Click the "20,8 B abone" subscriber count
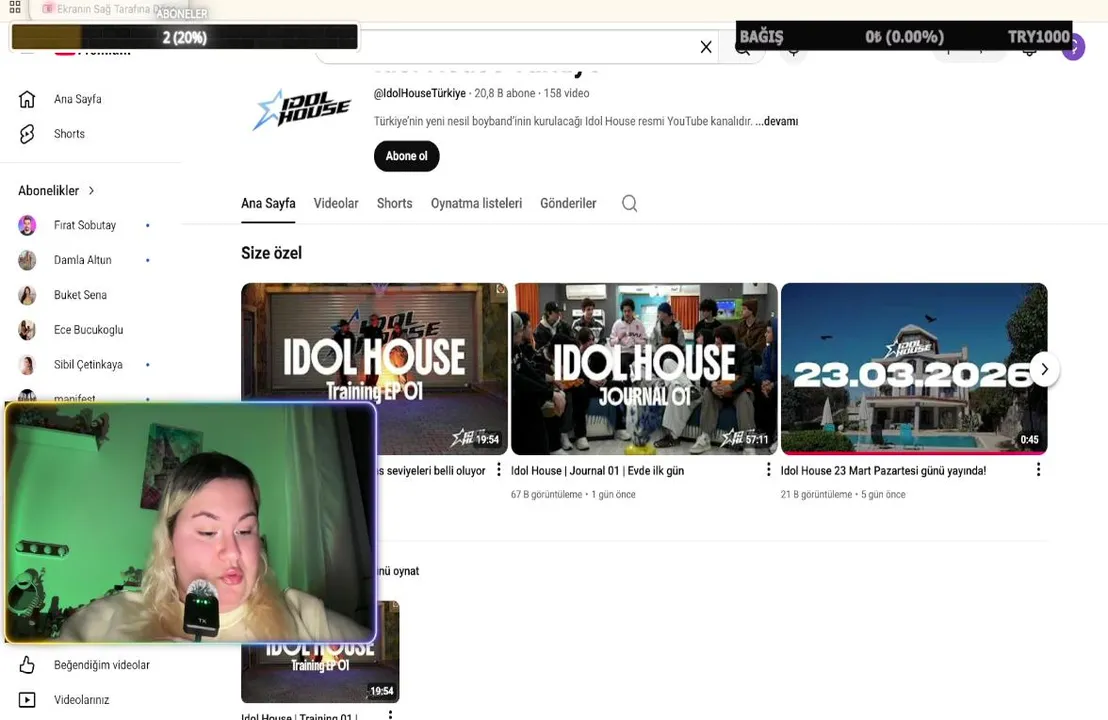1108x720 pixels. (505, 93)
